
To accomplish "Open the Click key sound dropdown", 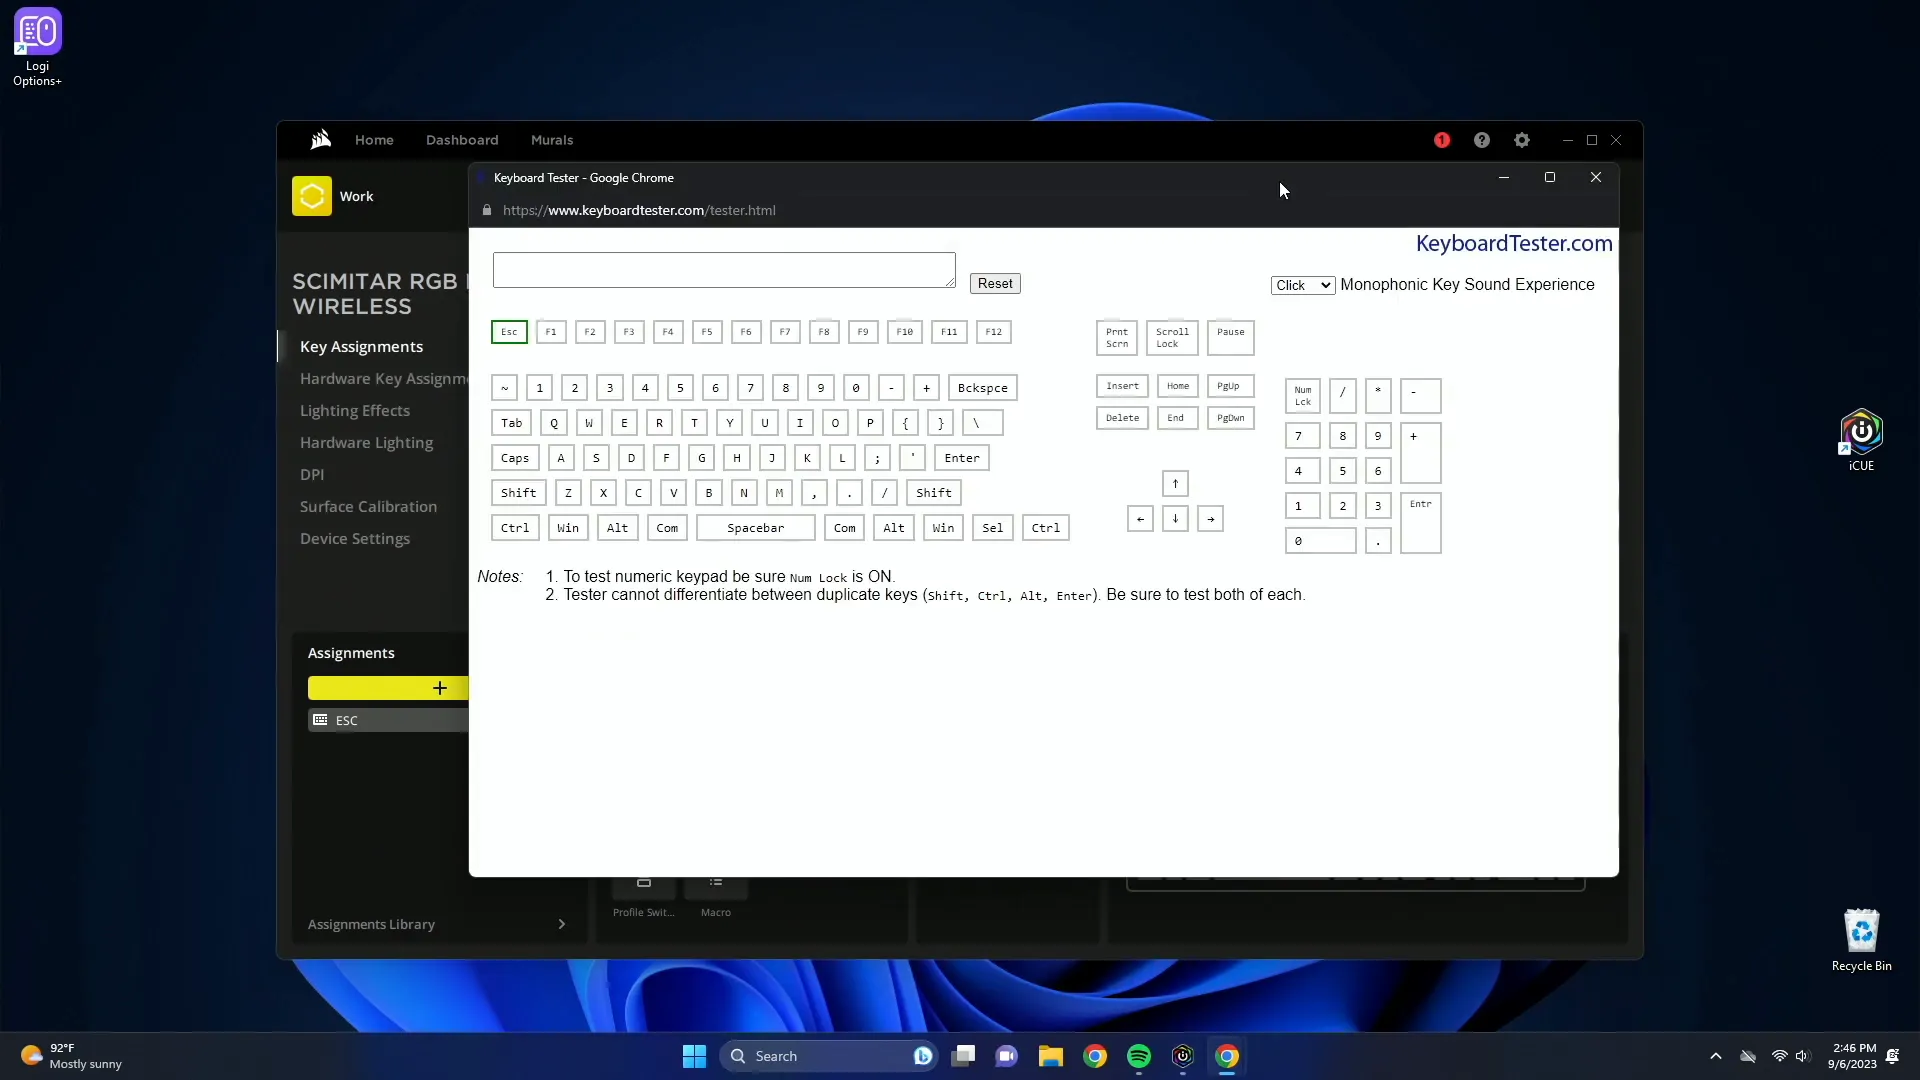I will coord(1303,285).
